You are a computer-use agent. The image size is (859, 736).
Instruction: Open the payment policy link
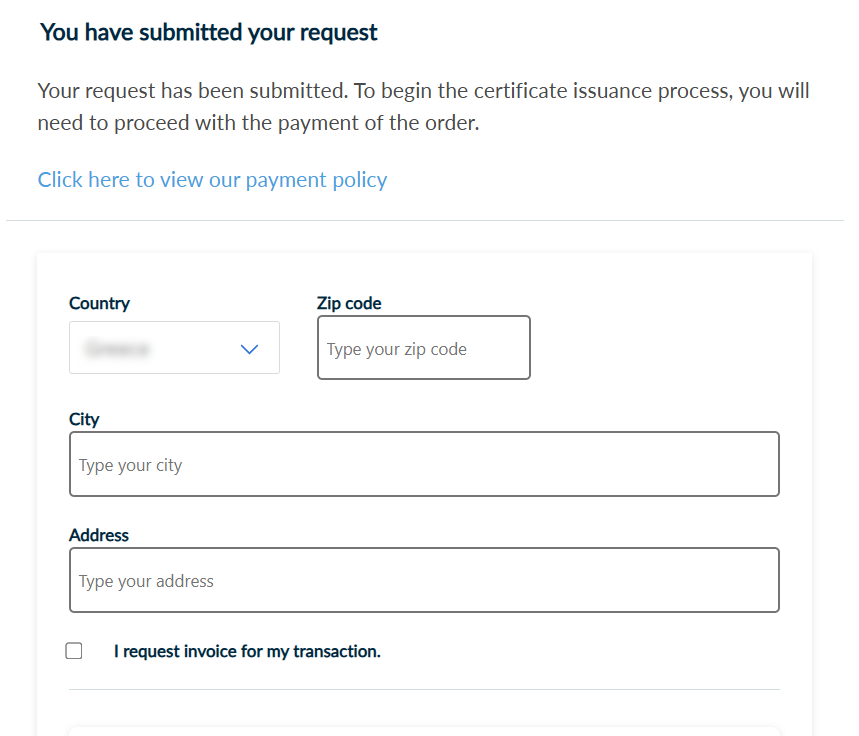pos(212,180)
